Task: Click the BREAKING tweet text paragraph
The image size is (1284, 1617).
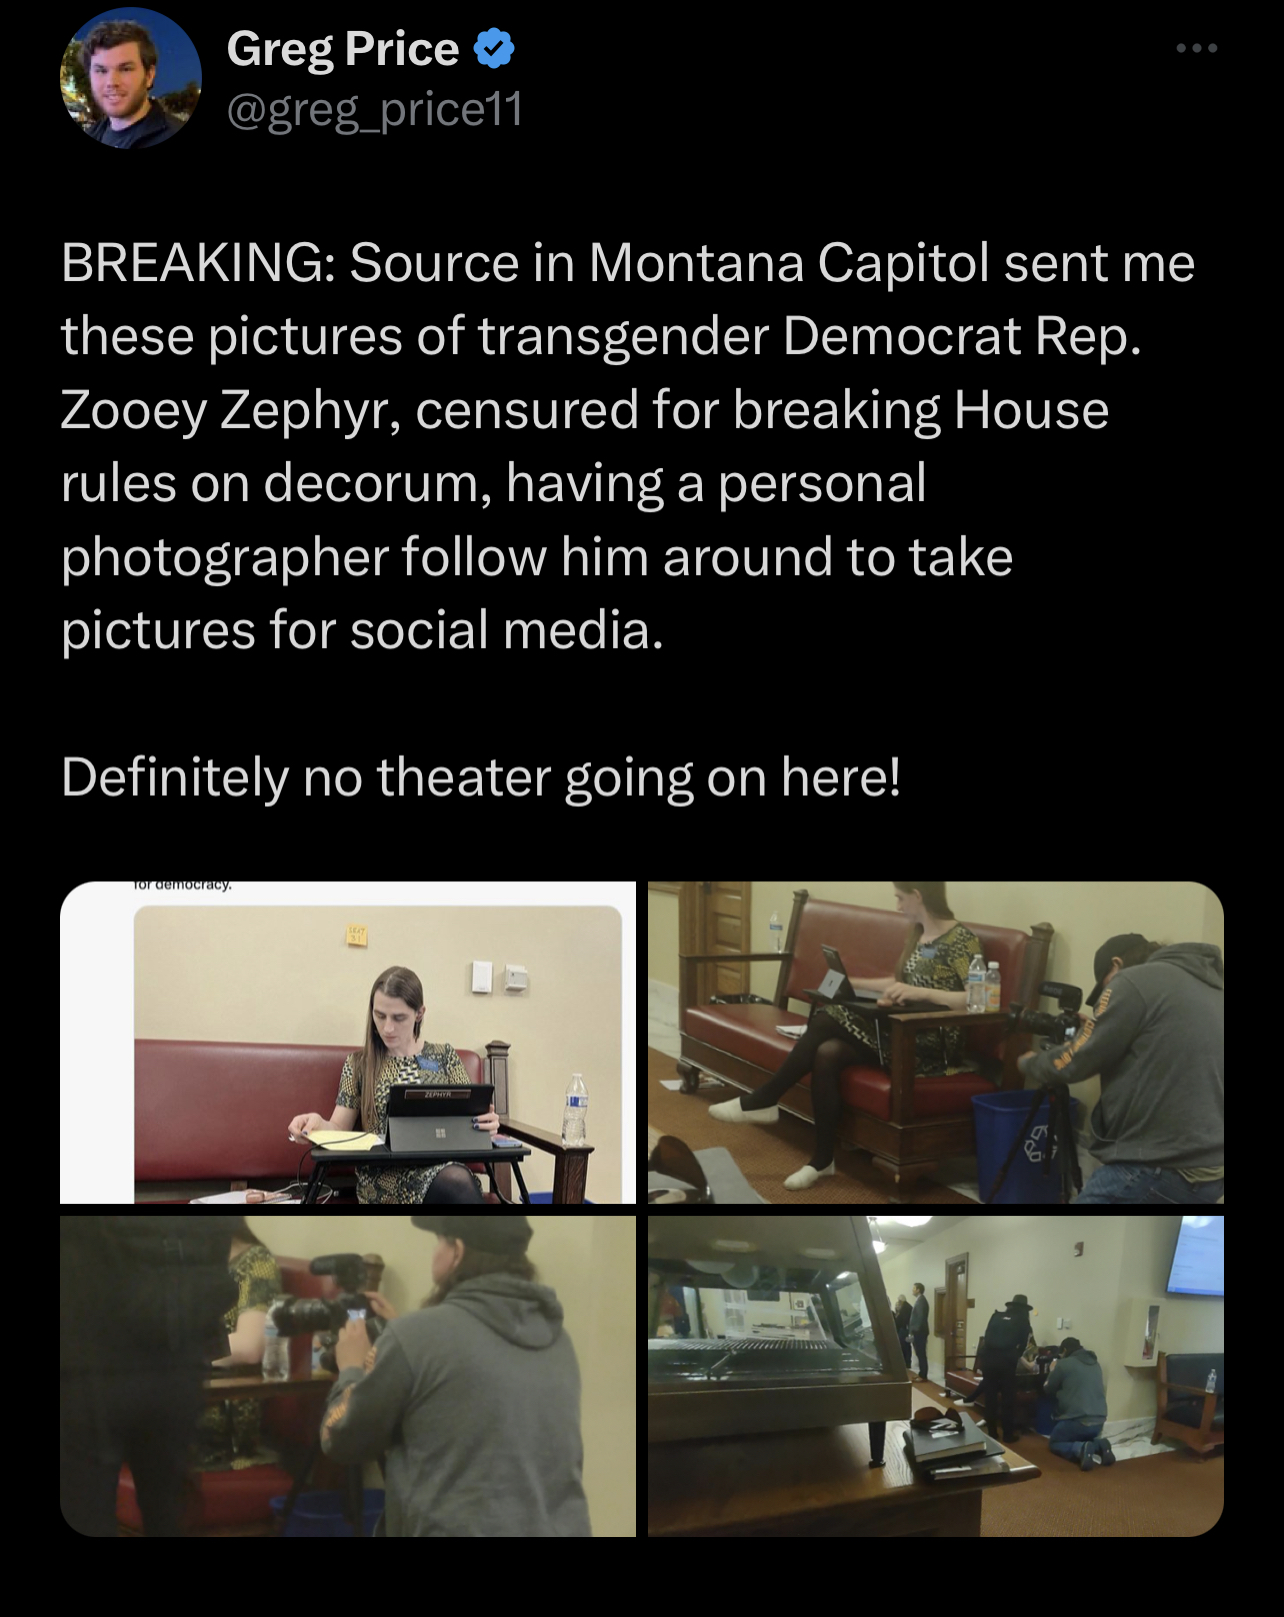Action: coord(628,446)
